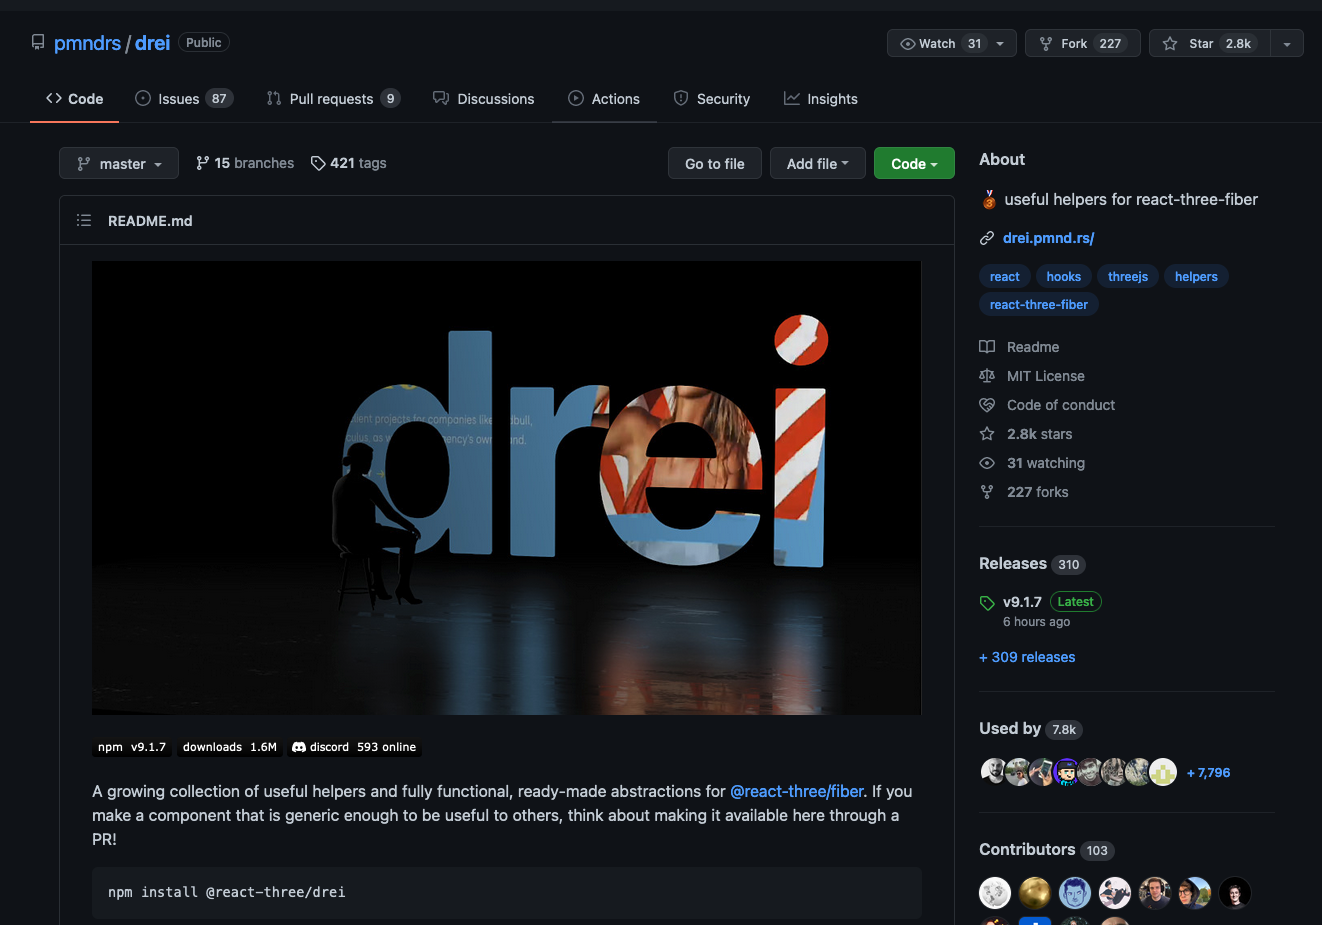
Task: Click the heart icon beside Code of conduct
Action: 987,405
